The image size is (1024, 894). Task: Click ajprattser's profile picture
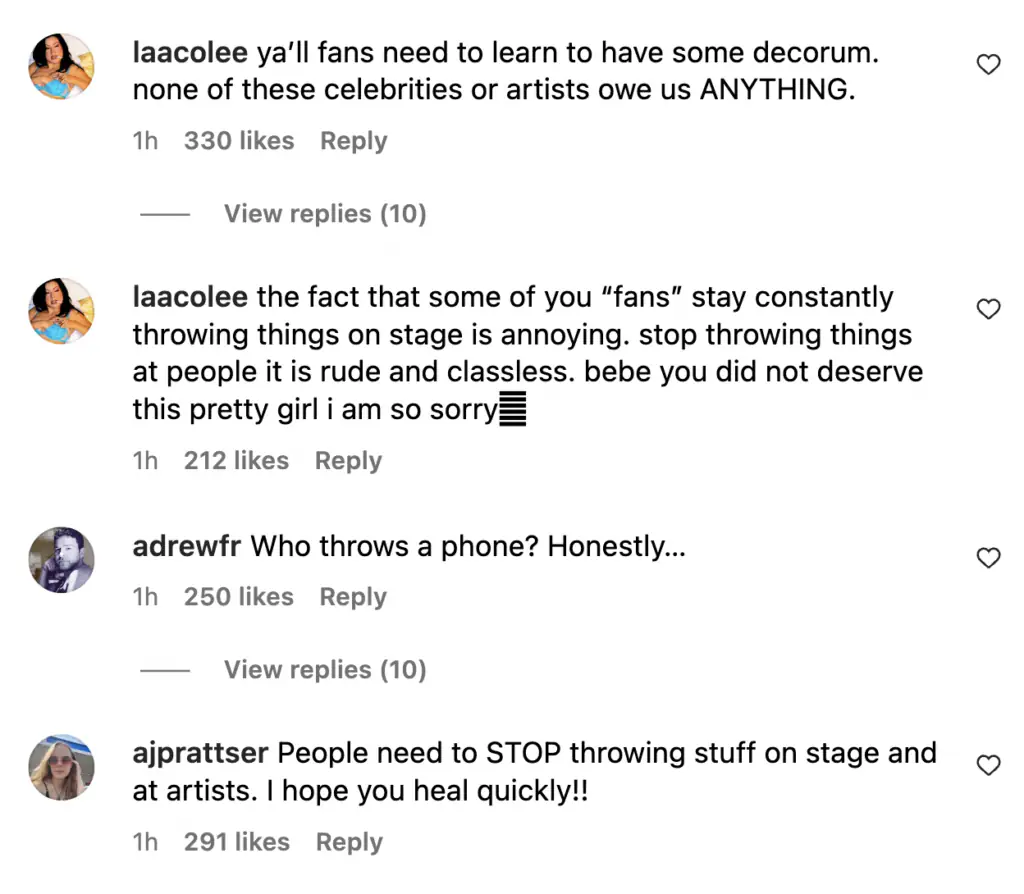[x=63, y=767]
